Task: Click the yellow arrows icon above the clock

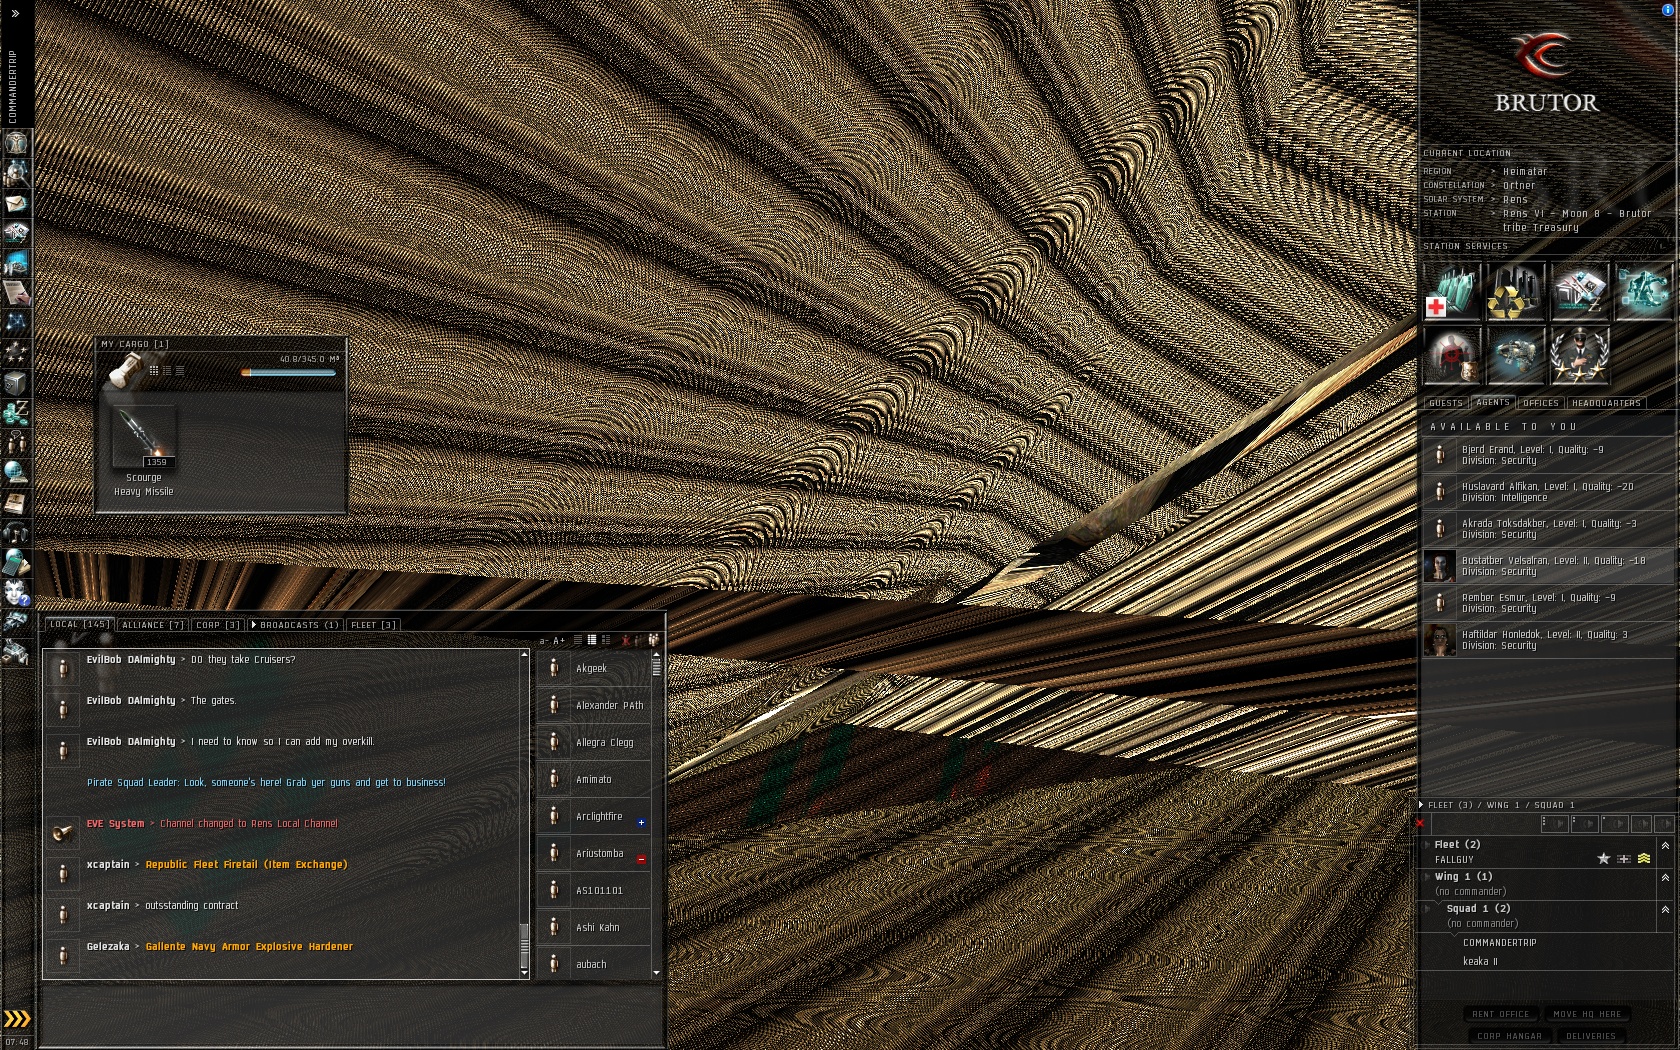Action: tap(17, 1019)
